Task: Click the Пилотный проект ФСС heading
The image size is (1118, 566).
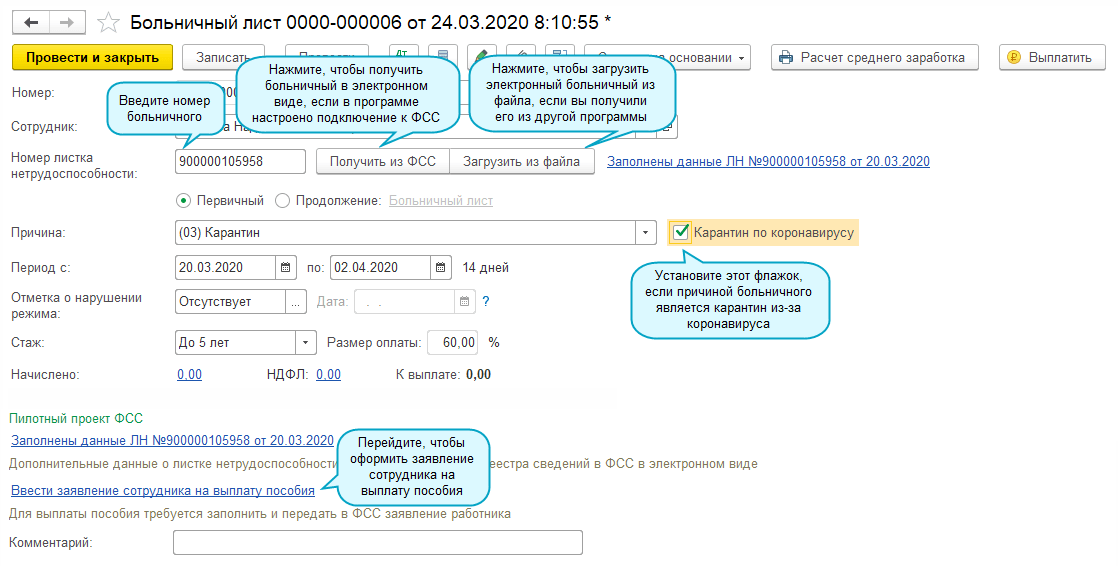Action: tap(76, 419)
